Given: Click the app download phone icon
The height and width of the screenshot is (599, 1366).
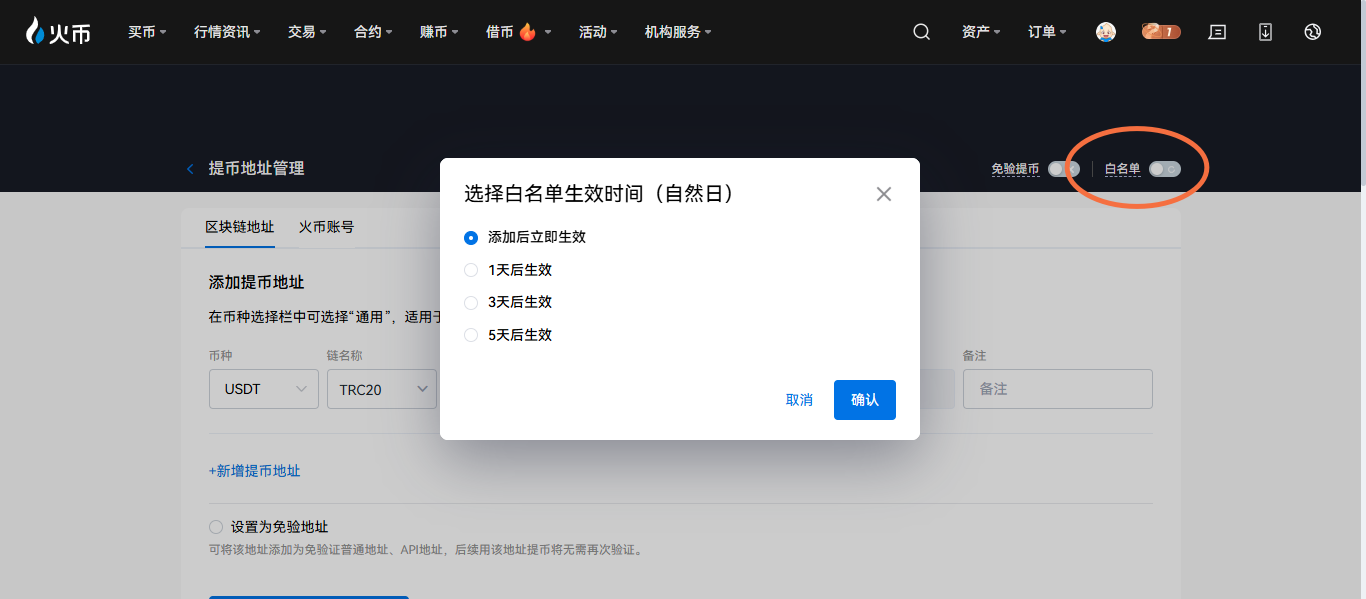Looking at the screenshot, I should pyautogui.click(x=1265, y=32).
